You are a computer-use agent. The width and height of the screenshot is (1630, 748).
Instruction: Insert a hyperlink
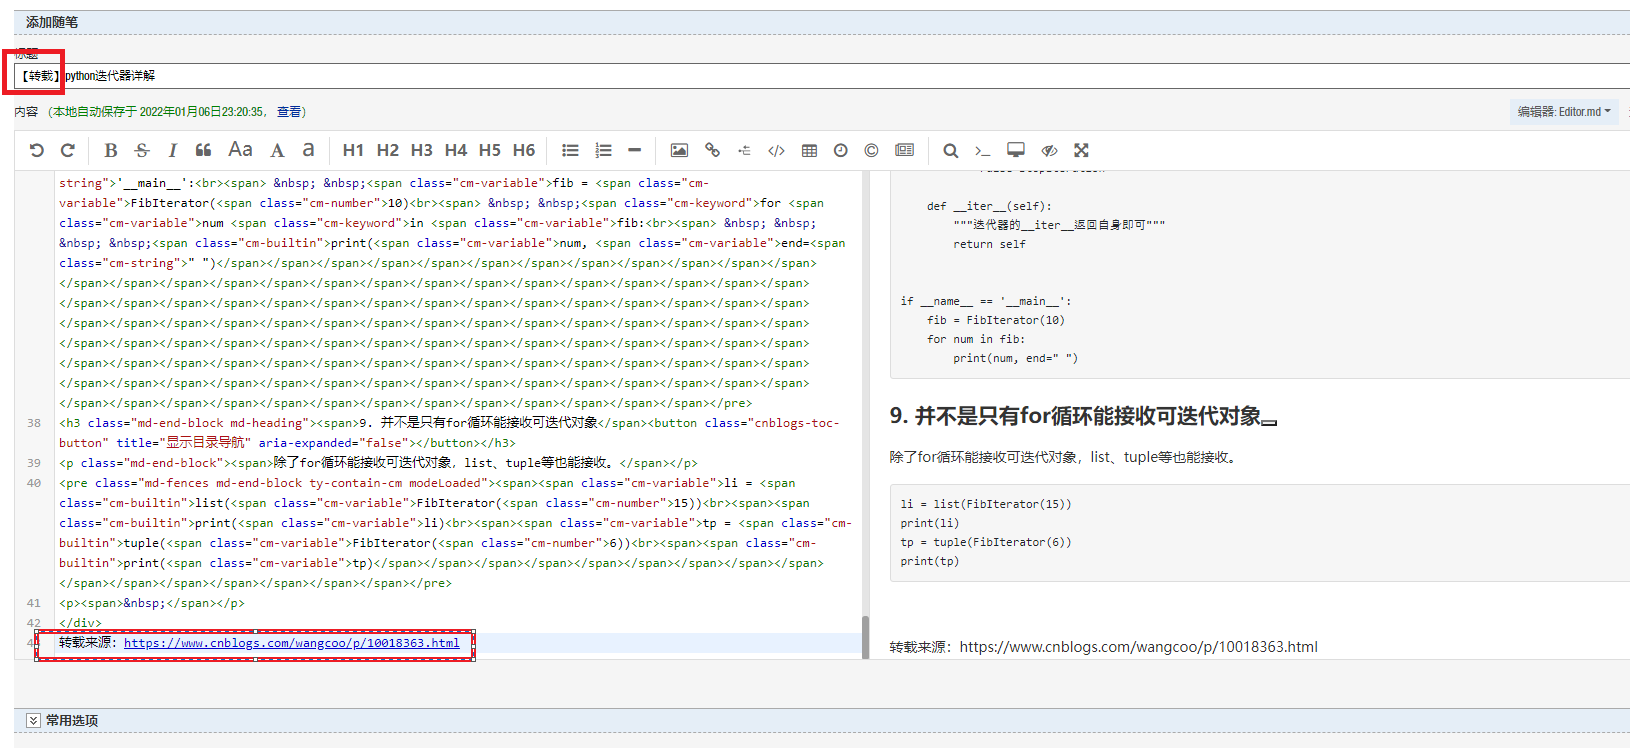click(712, 150)
